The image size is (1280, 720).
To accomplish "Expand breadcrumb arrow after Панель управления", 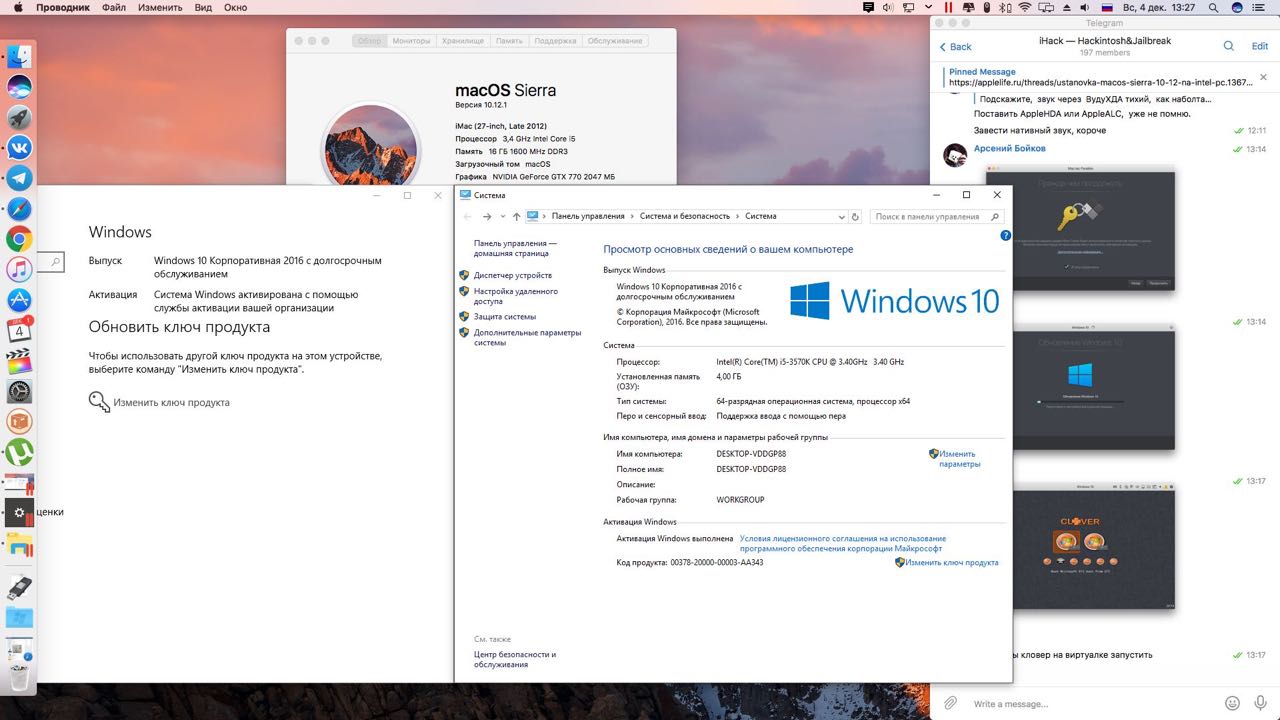I will (x=632, y=216).
